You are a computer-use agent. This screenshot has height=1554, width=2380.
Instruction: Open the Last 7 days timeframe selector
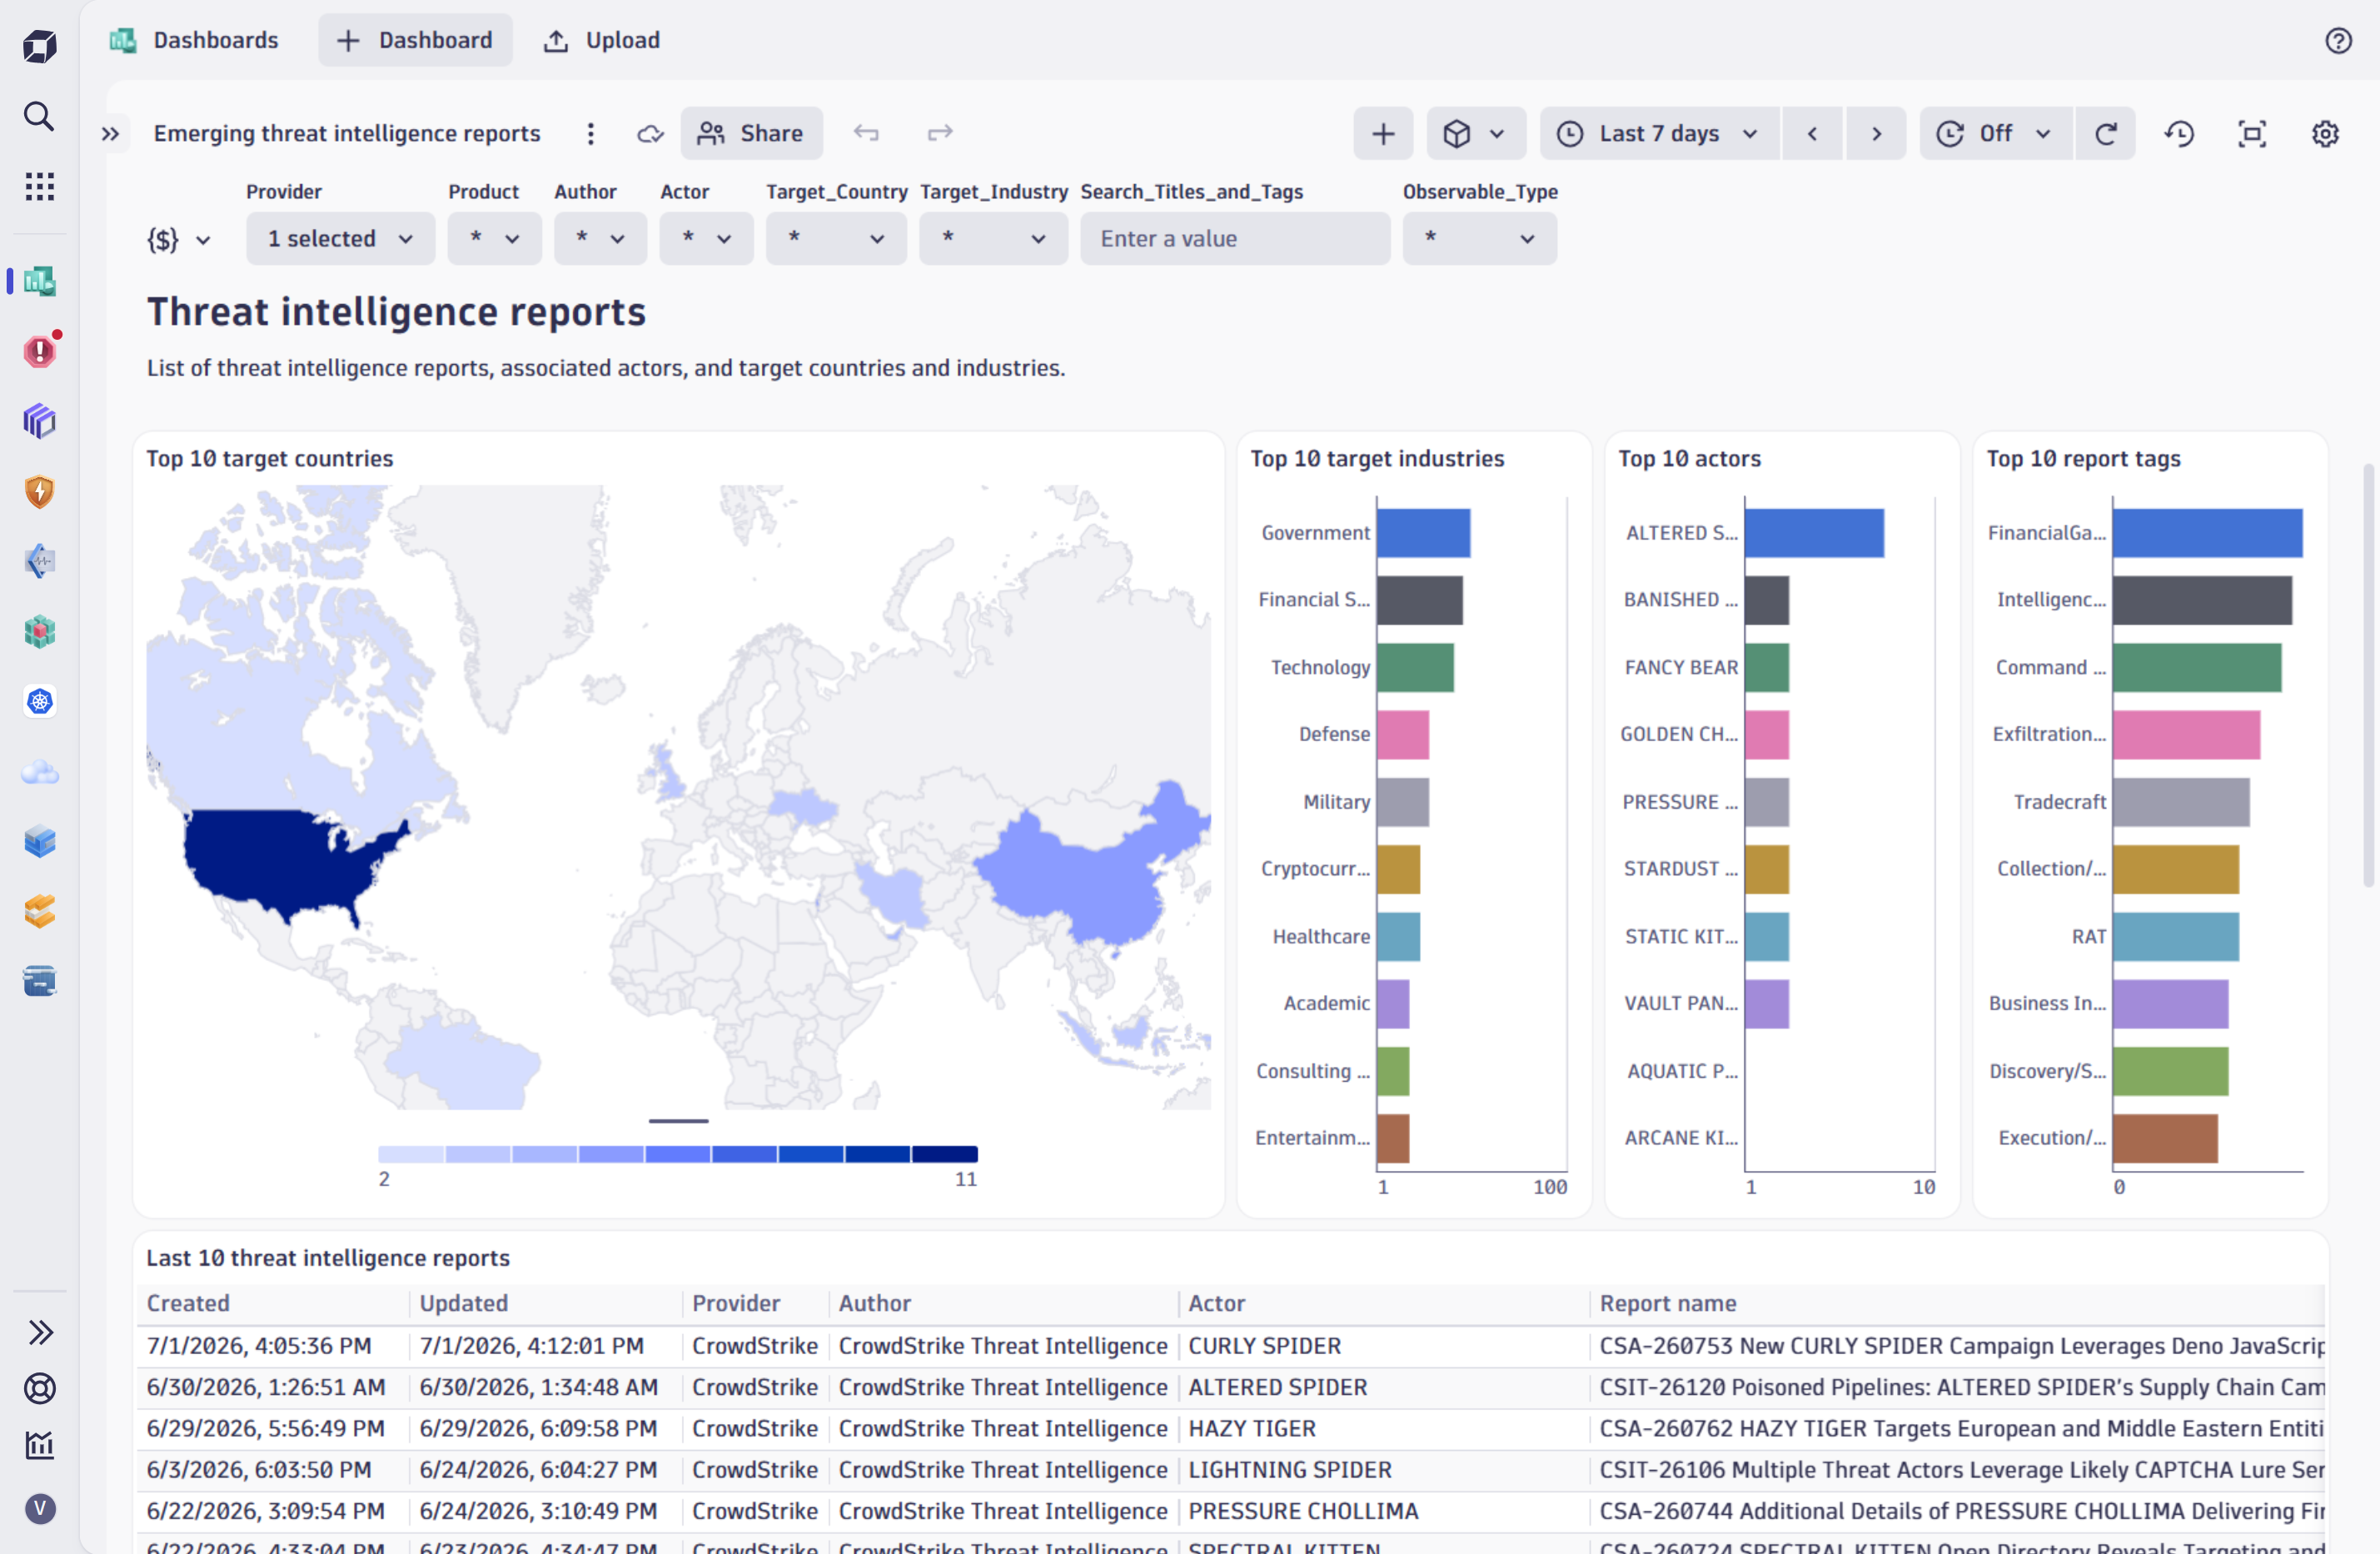pos(1660,133)
